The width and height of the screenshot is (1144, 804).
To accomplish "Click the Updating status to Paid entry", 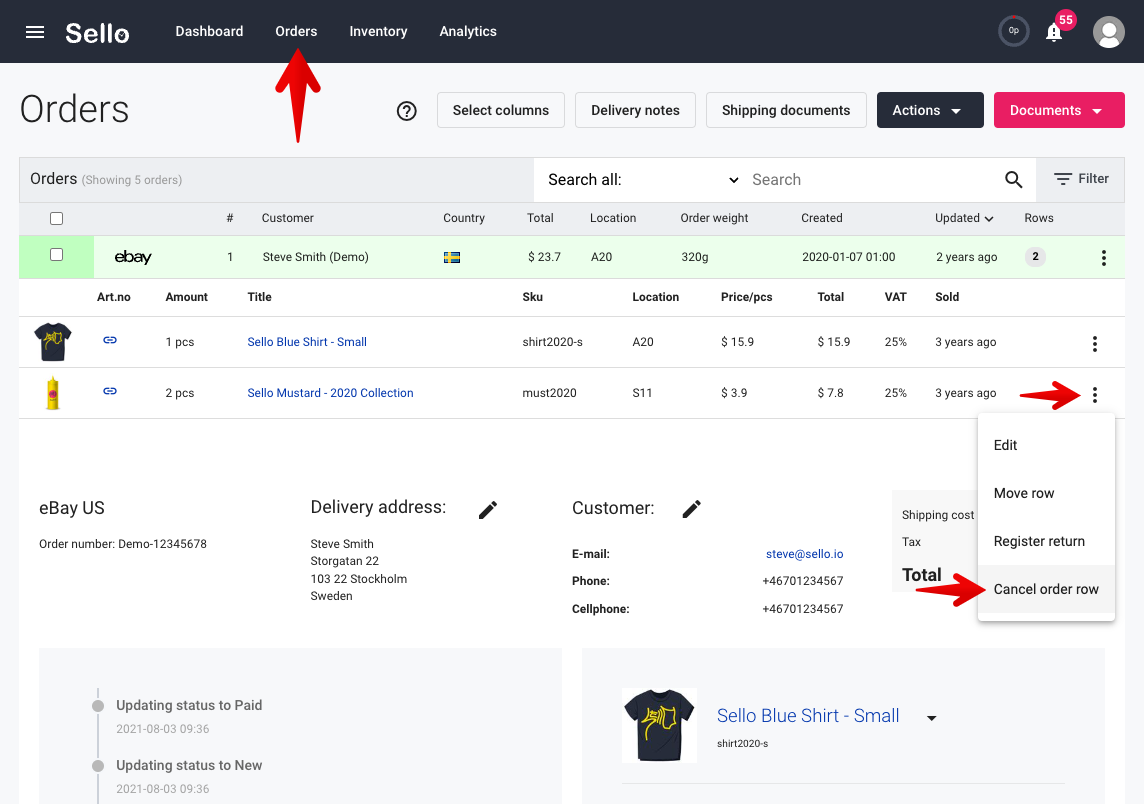I will click(x=189, y=706).
